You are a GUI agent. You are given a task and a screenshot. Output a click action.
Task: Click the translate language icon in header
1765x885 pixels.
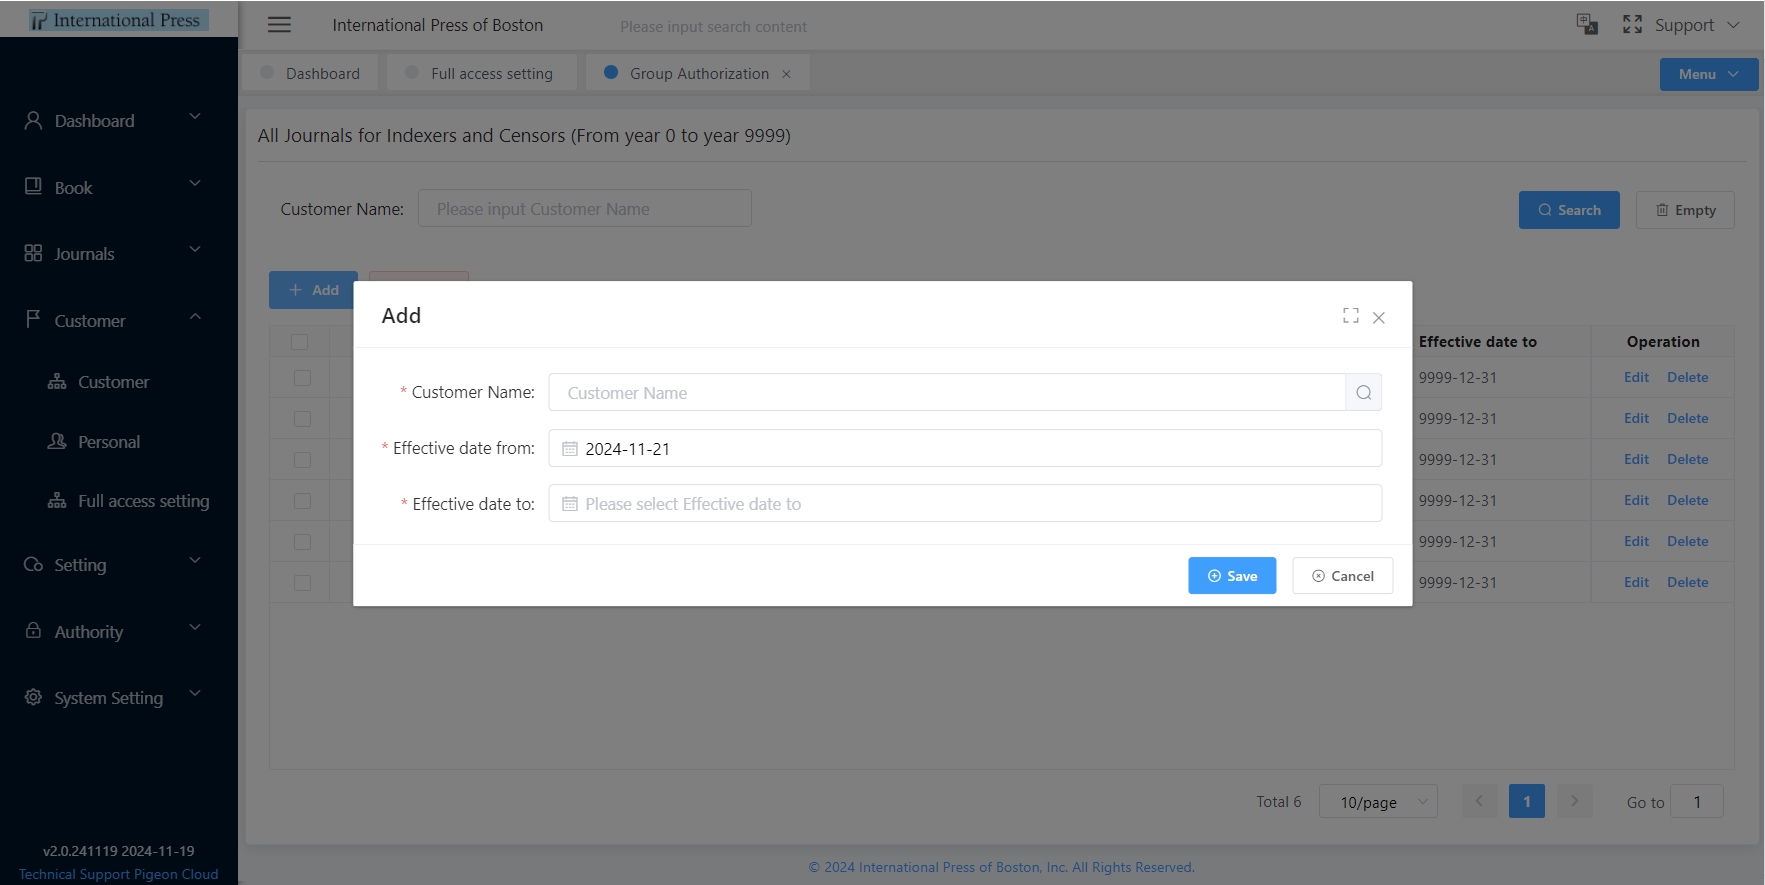pyautogui.click(x=1587, y=24)
